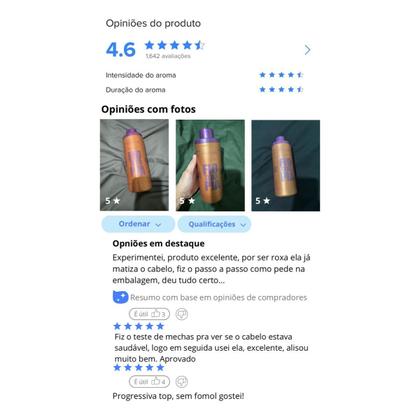Click the AI summary sparkle icon
Image resolution: width=420 pixels, height=420 pixels.
click(120, 297)
